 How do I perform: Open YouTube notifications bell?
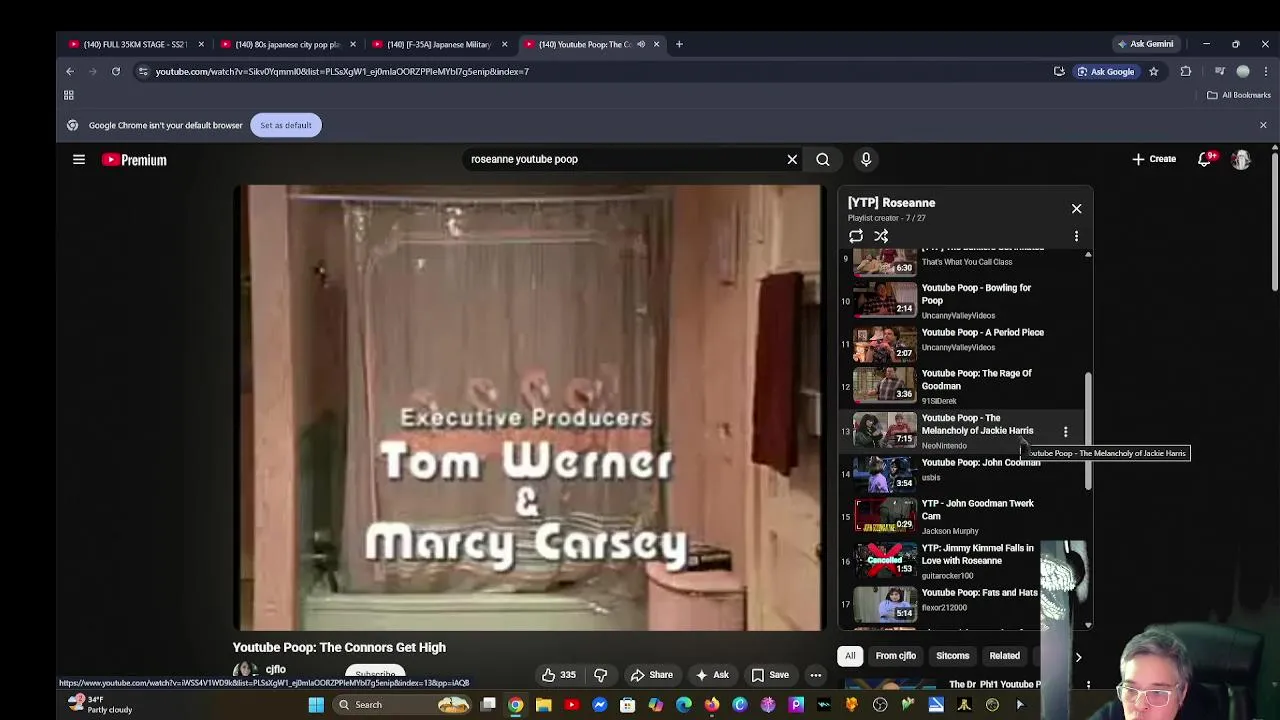(1206, 159)
